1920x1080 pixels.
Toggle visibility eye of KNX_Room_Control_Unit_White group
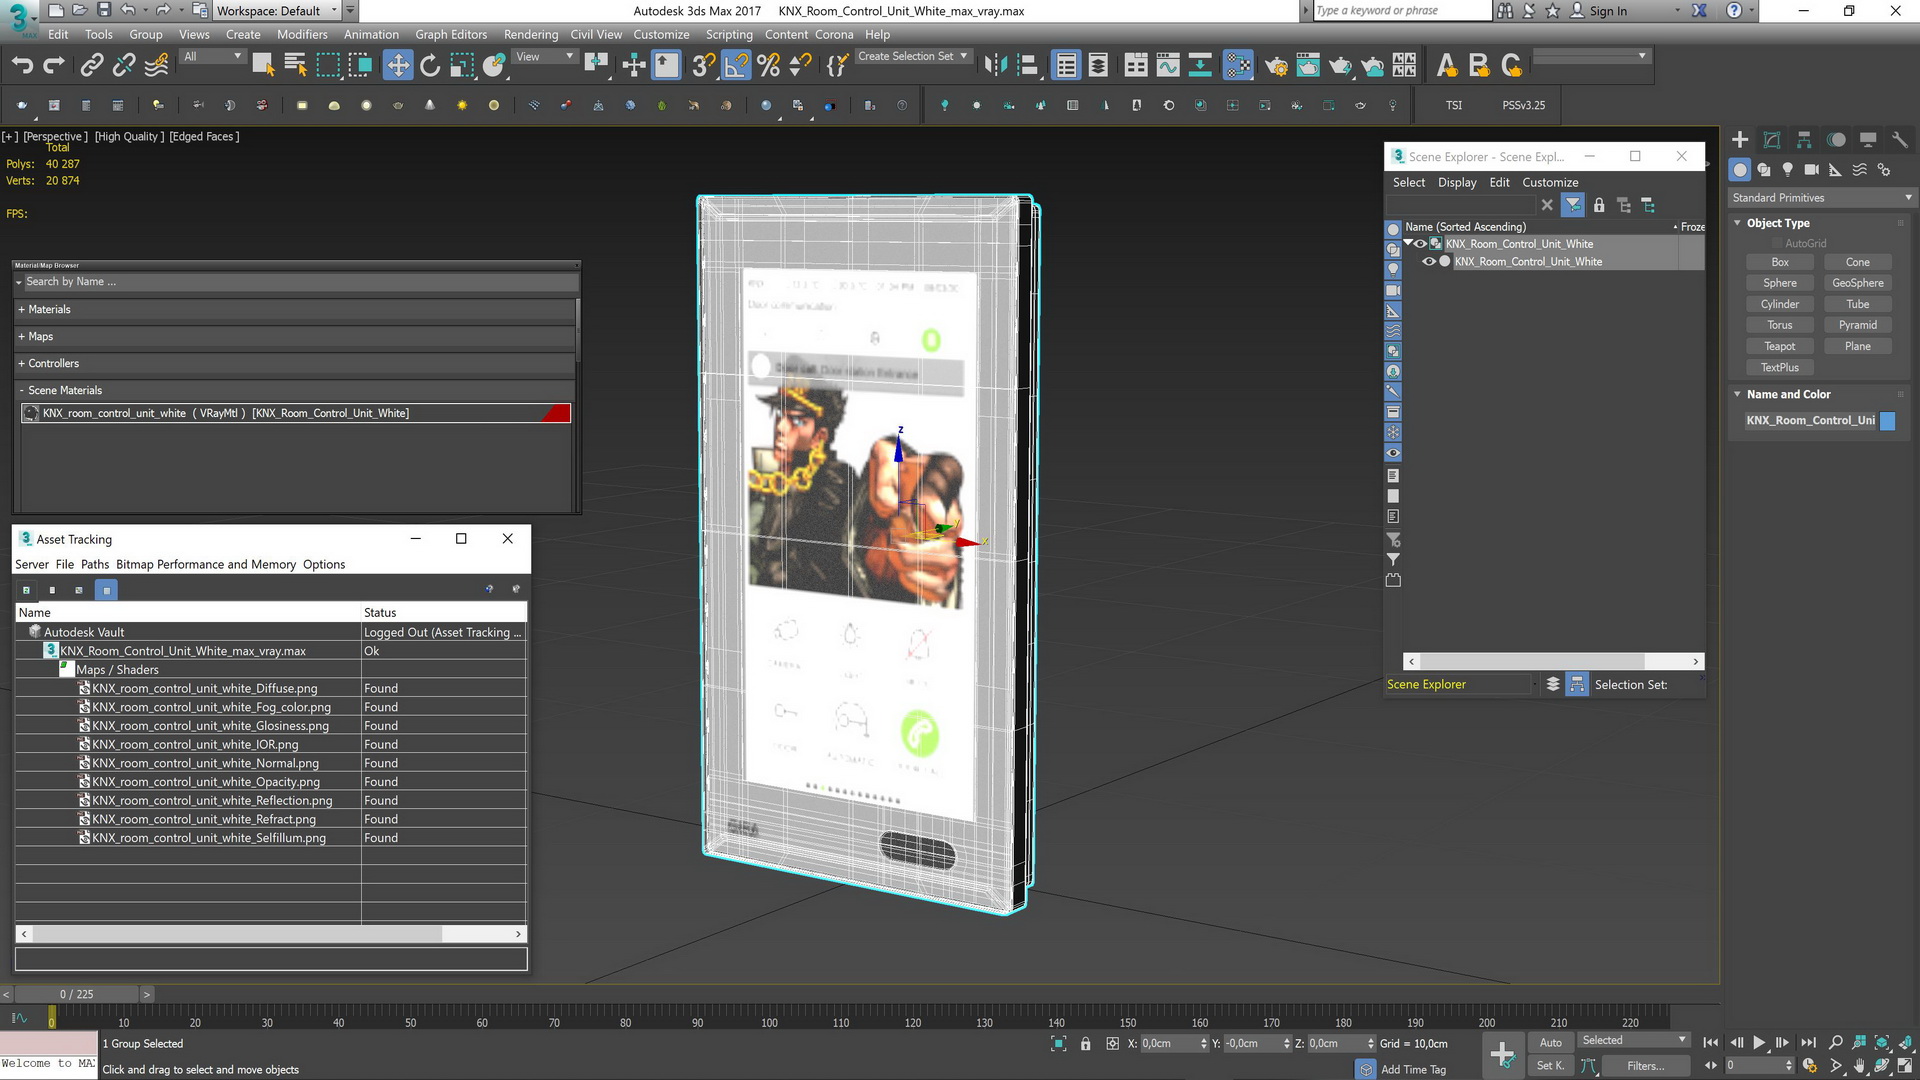click(1421, 244)
